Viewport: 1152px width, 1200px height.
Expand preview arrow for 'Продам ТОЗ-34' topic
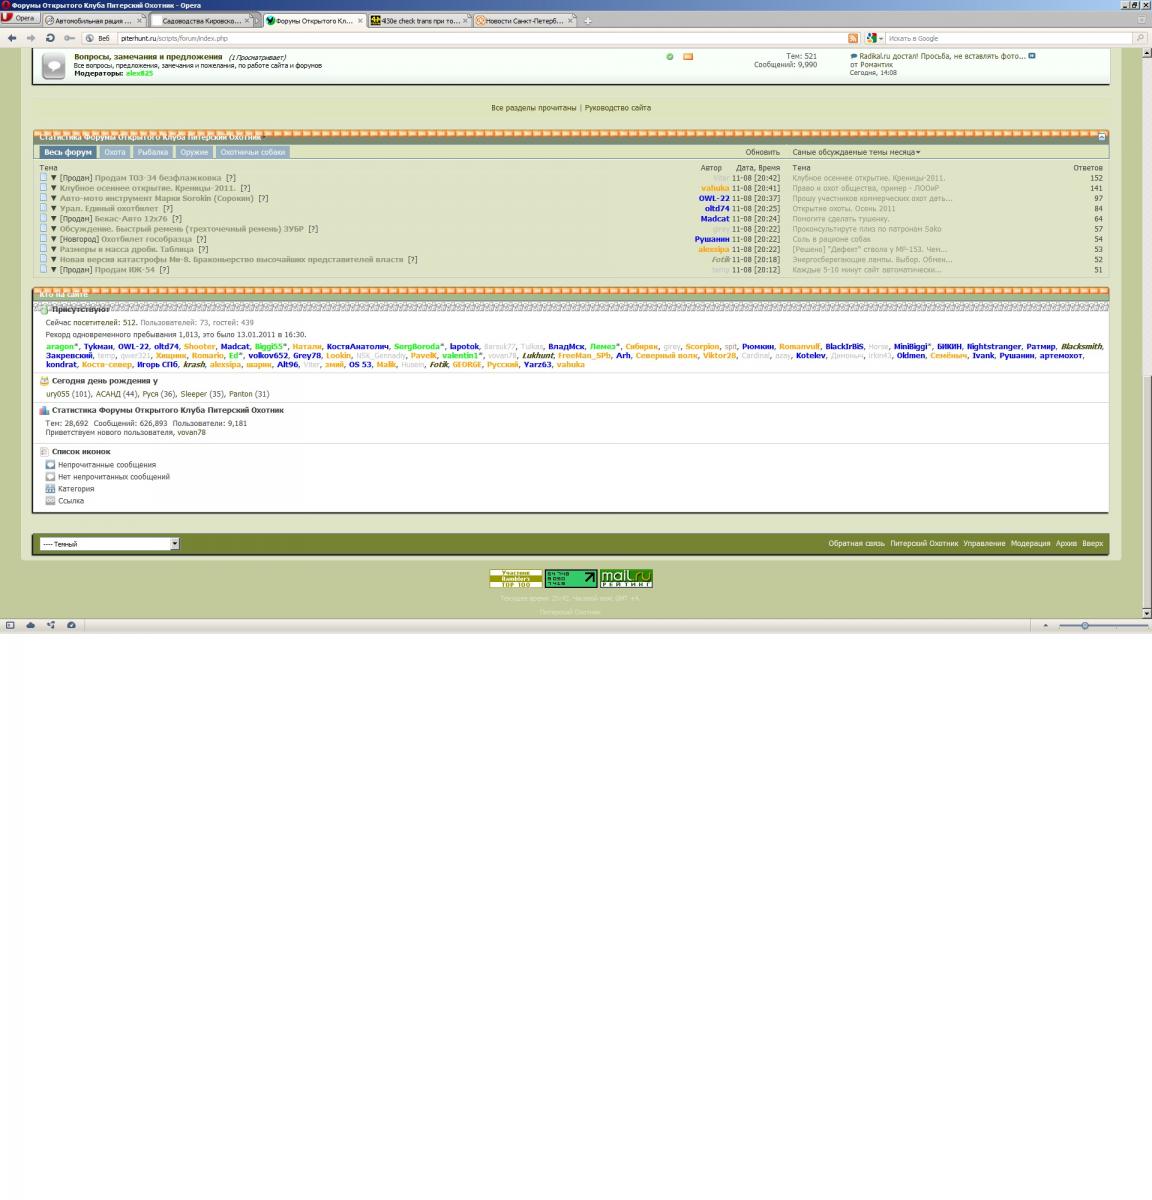click(x=54, y=178)
